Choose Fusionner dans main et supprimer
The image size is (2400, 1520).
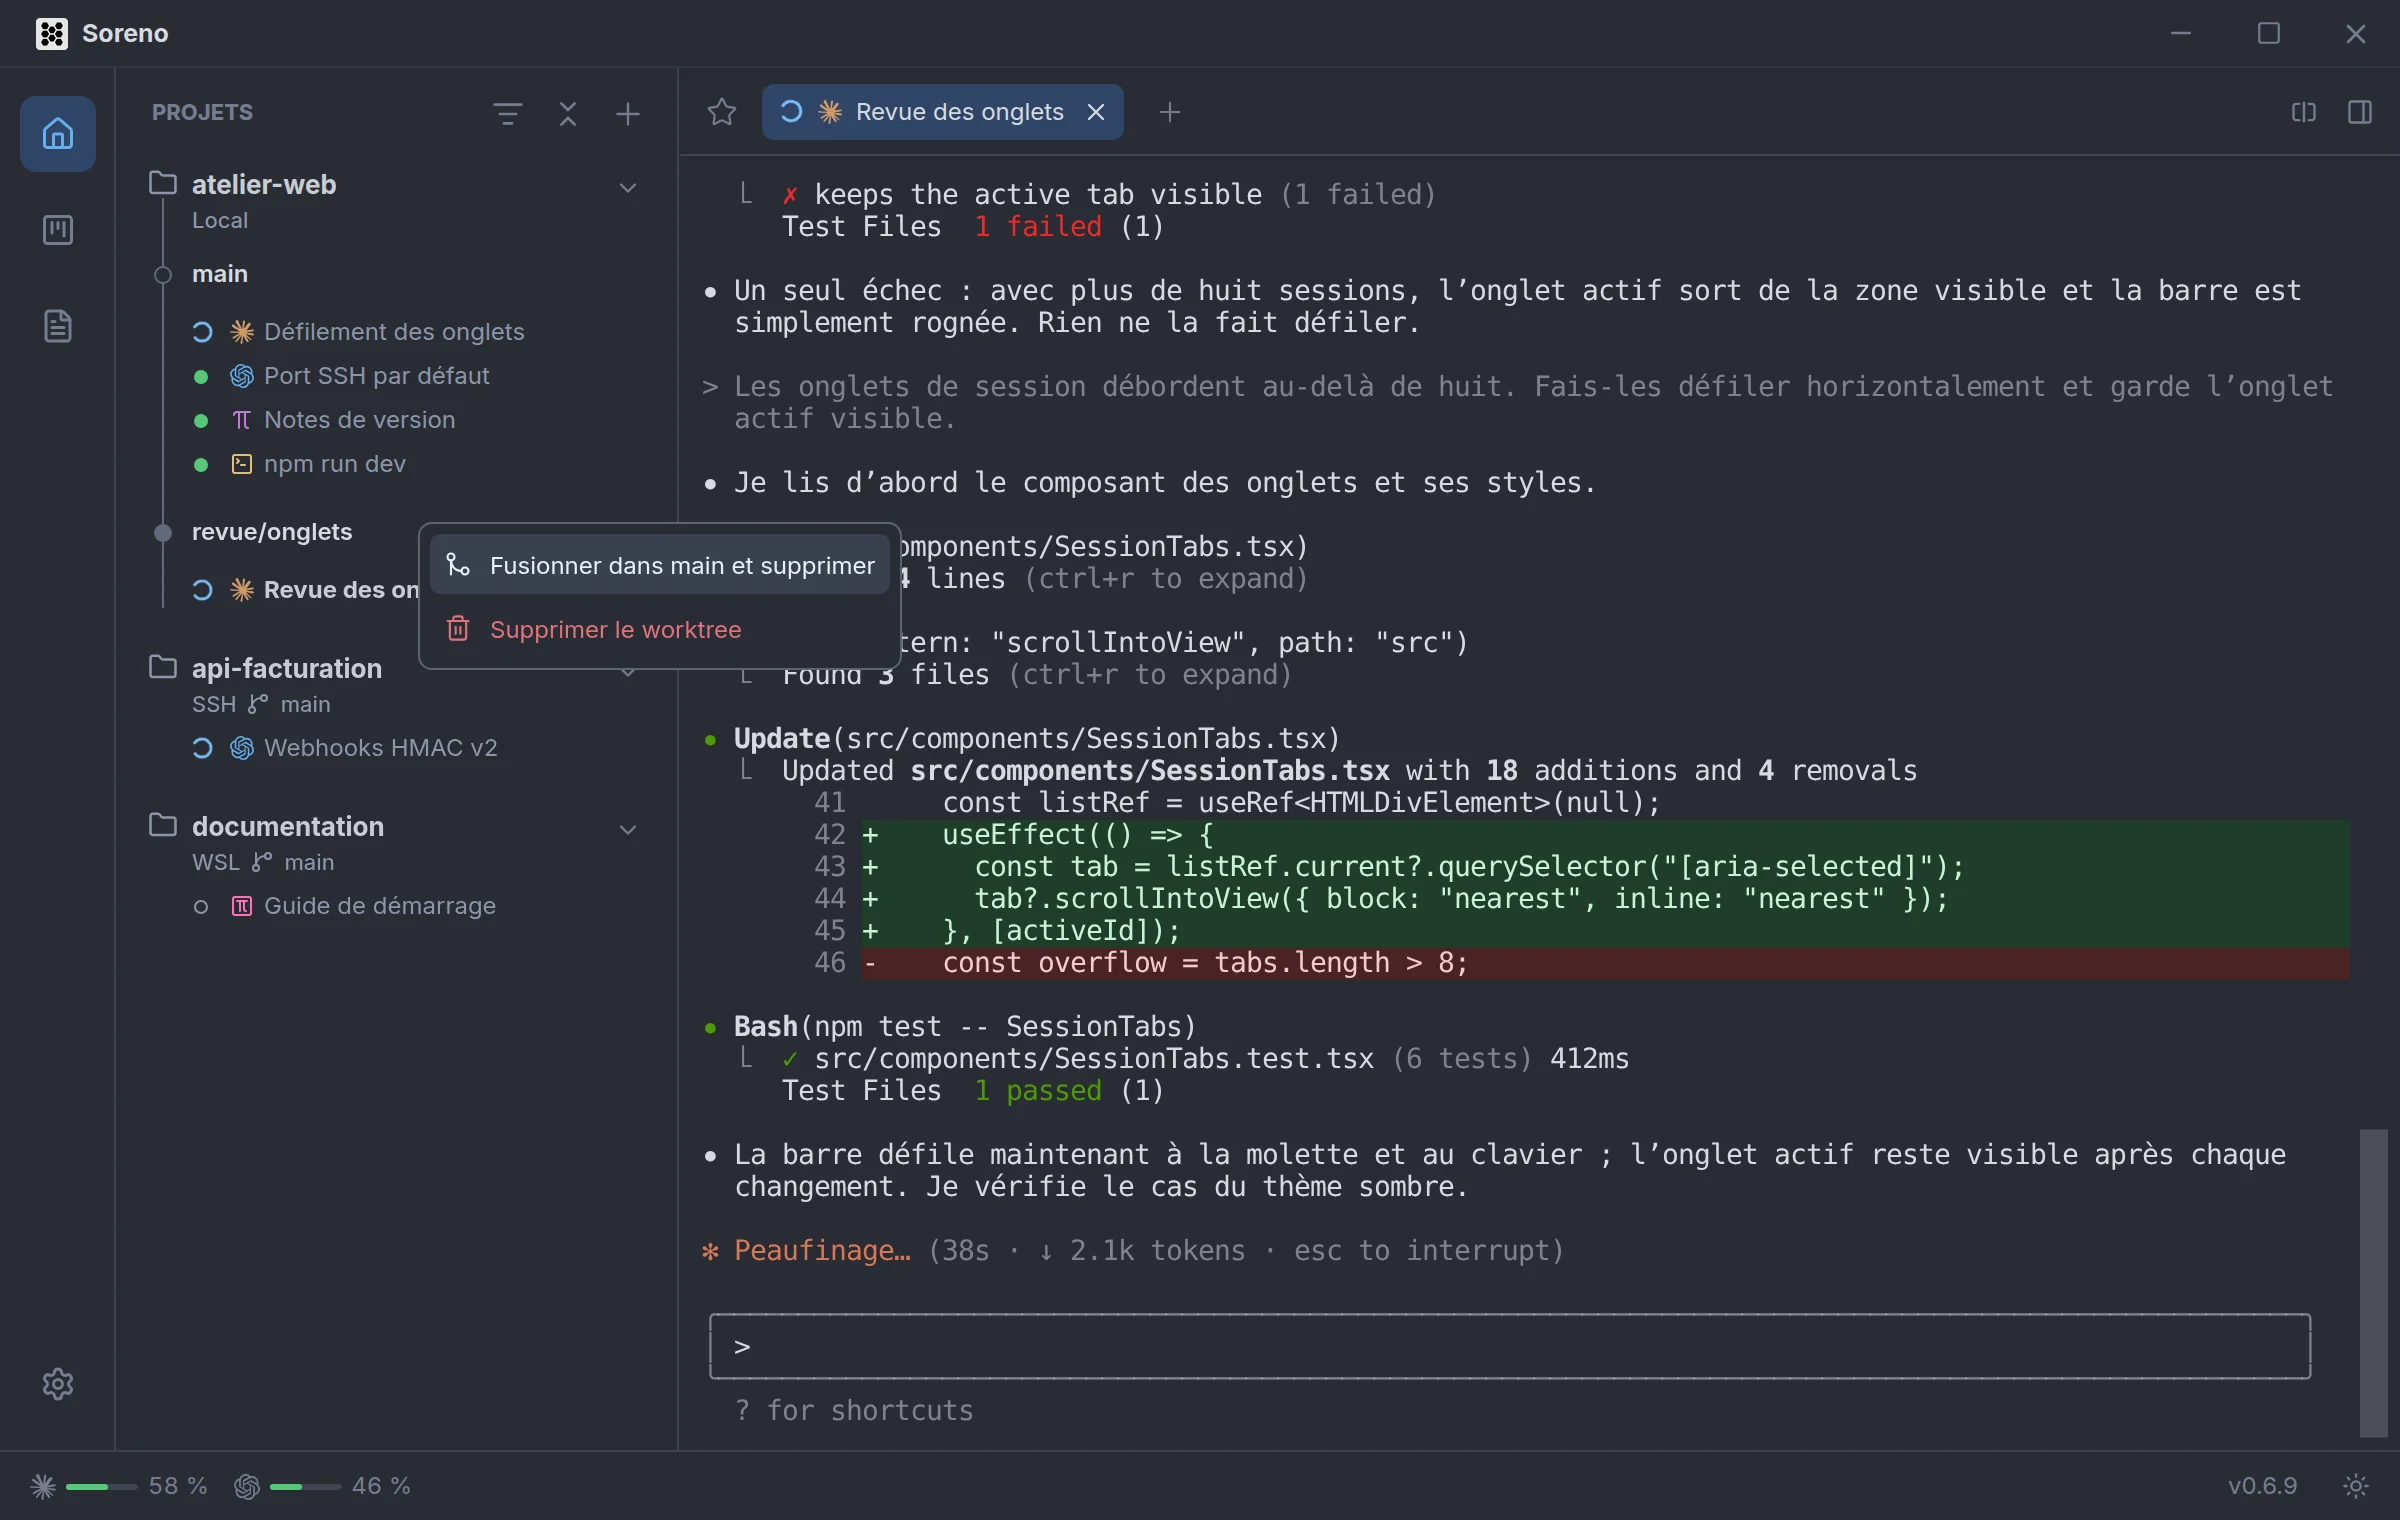[x=660, y=565]
